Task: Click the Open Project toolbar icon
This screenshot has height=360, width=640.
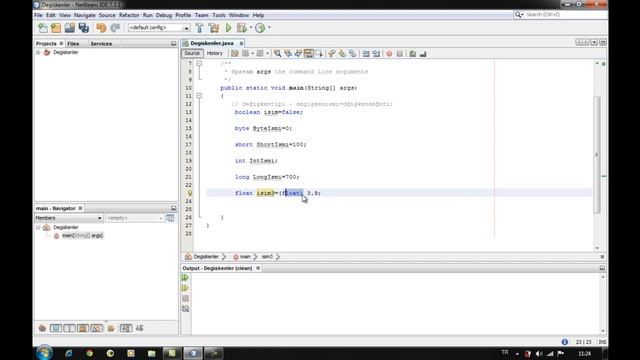Action: [x=70, y=28]
